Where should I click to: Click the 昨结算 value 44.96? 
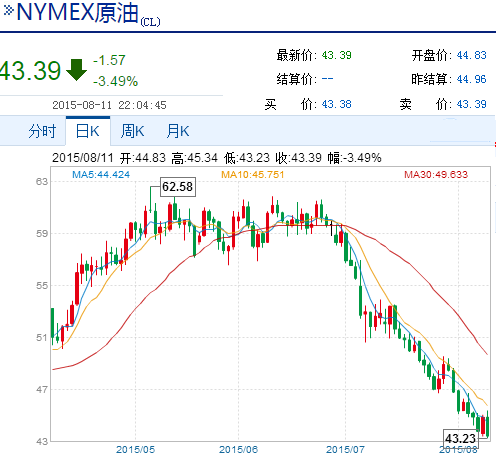[471, 79]
